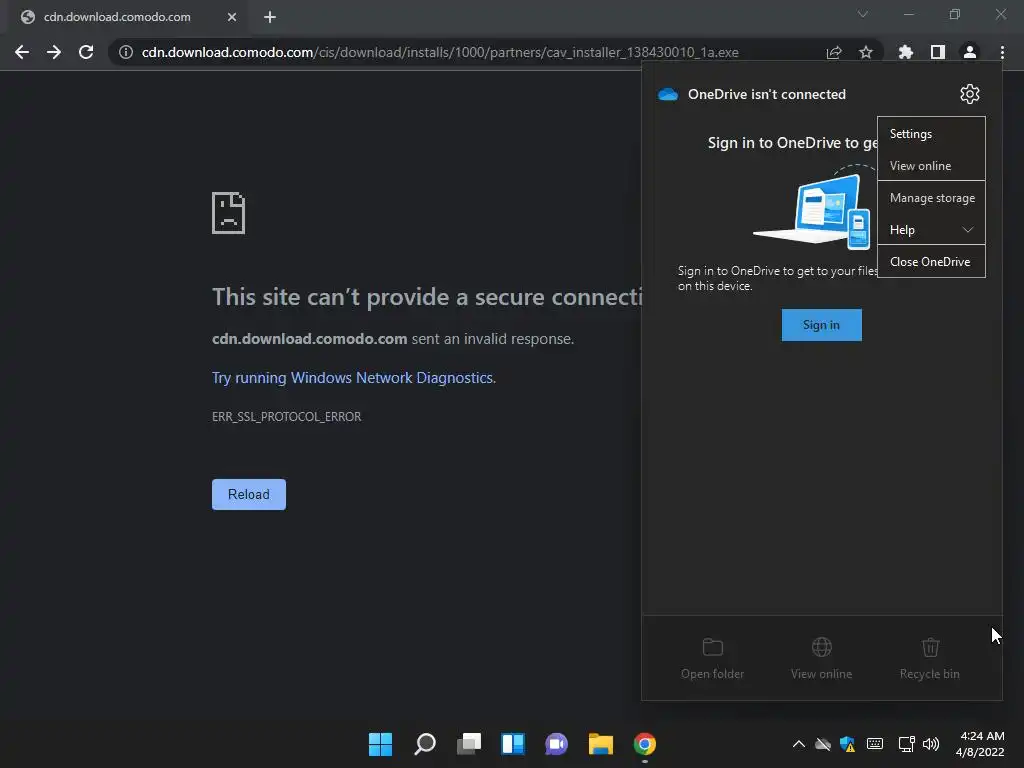Open tab search chevron in title bar
Screen dimensions: 1024x768
[x=863, y=14]
